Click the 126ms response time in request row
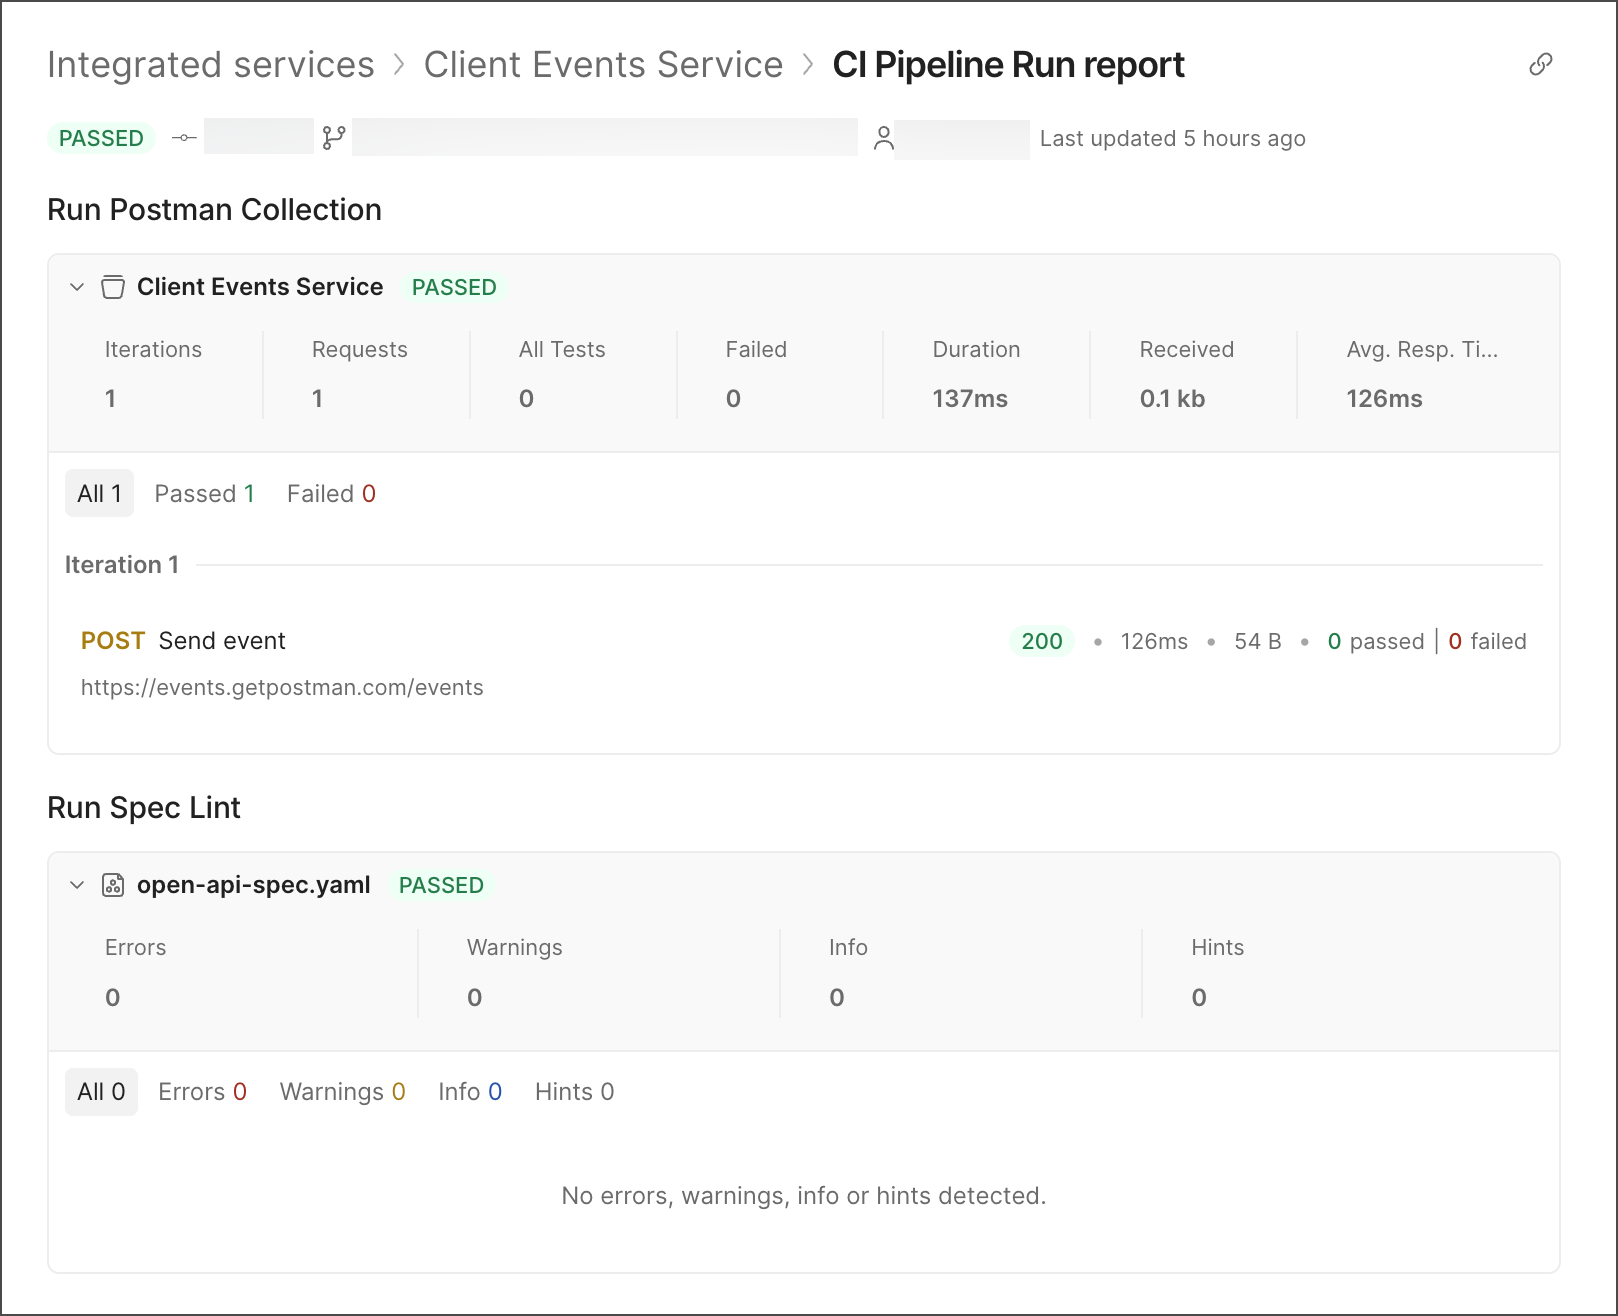The height and width of the screenshot is (1316, 1618). pos(1154,641)
